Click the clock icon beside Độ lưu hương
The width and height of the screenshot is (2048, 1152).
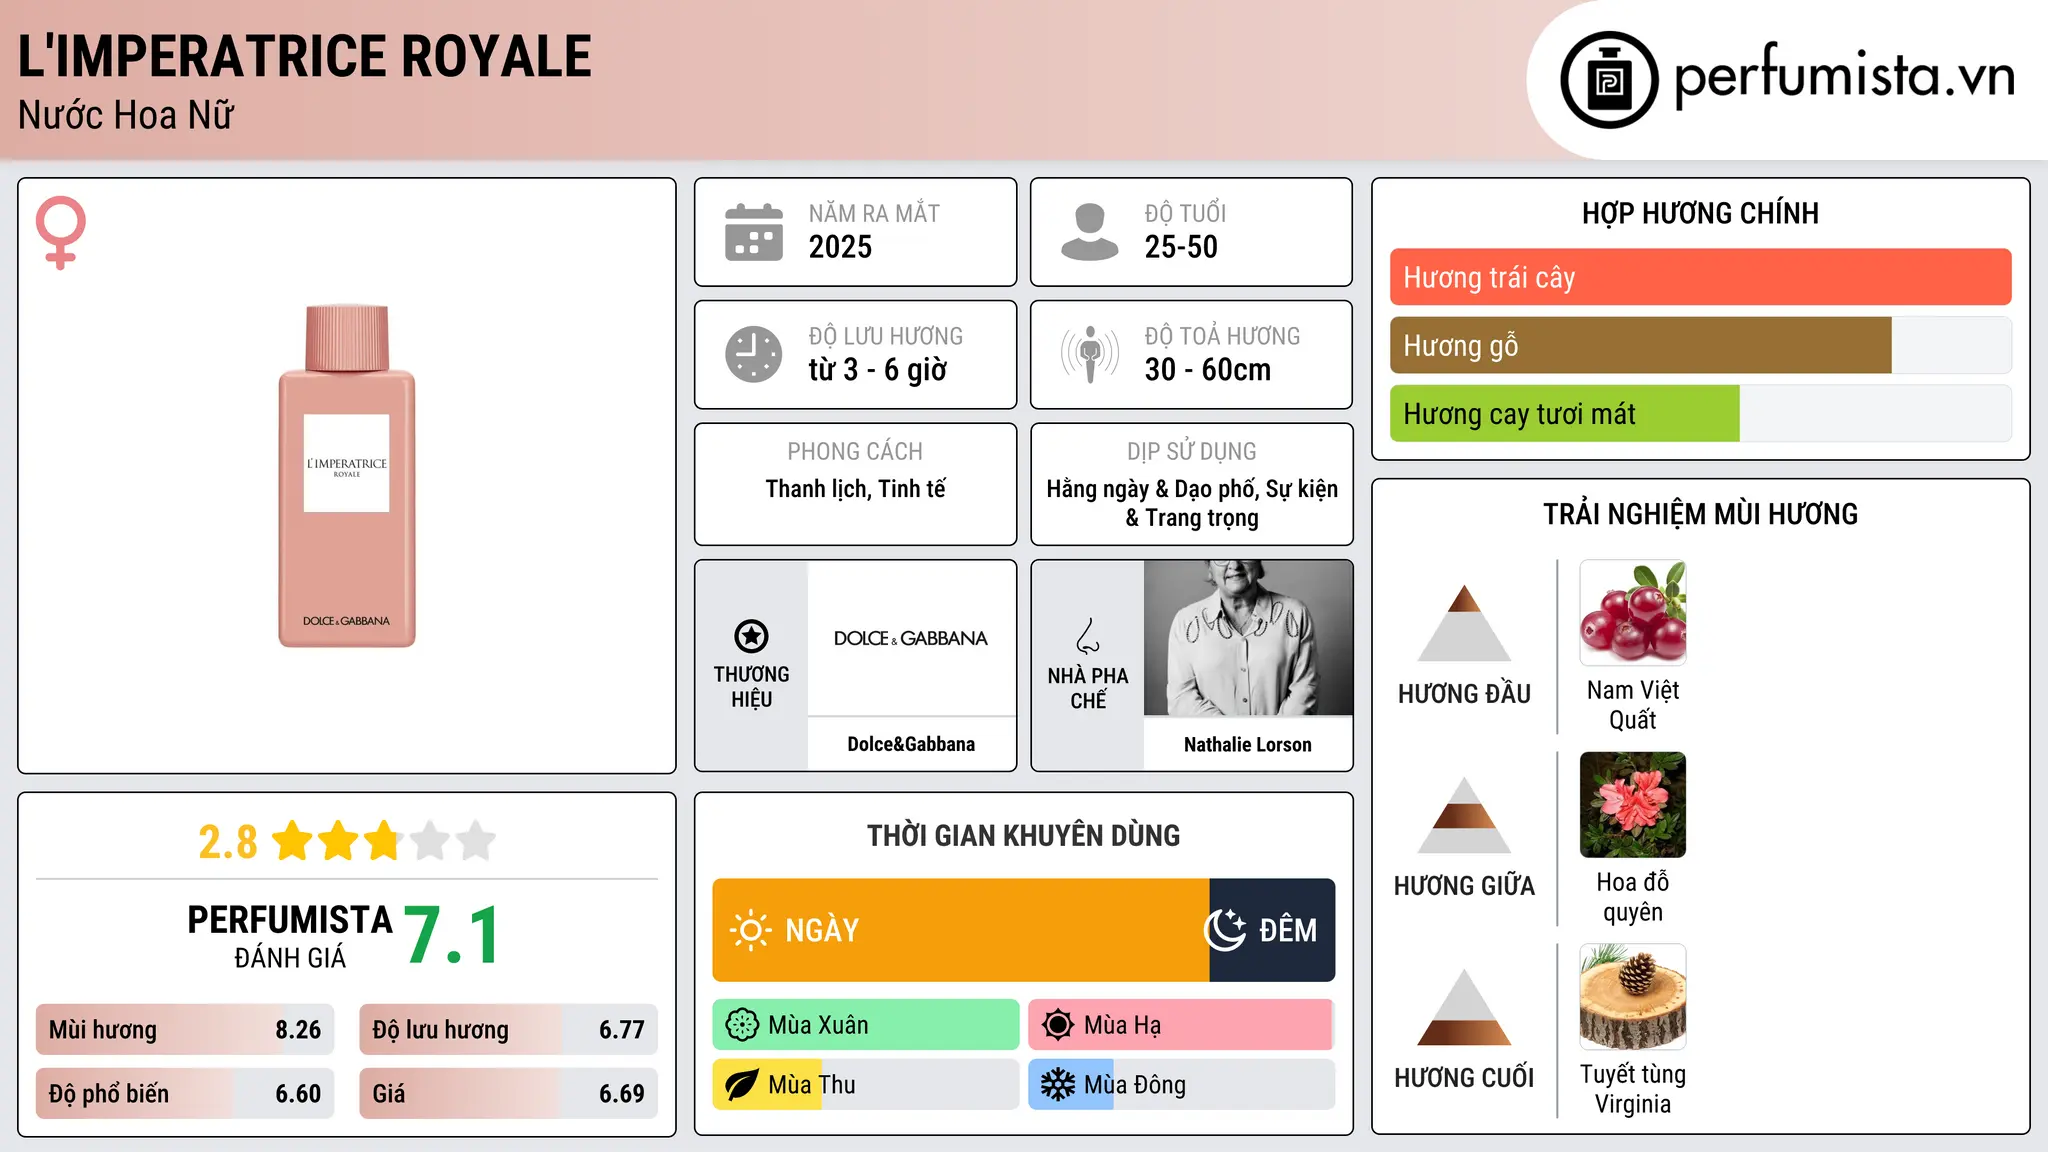click(754, 354)
